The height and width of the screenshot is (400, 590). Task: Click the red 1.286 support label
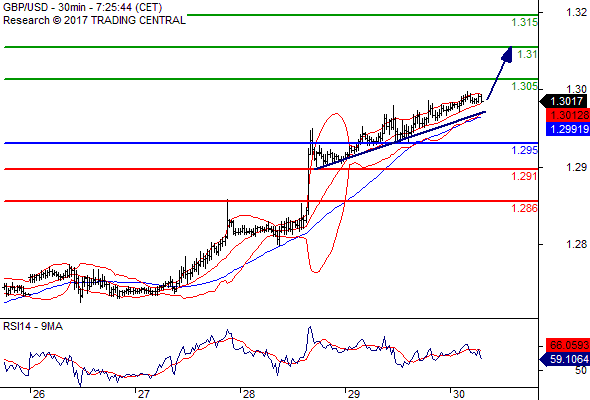tap(524, 208)
